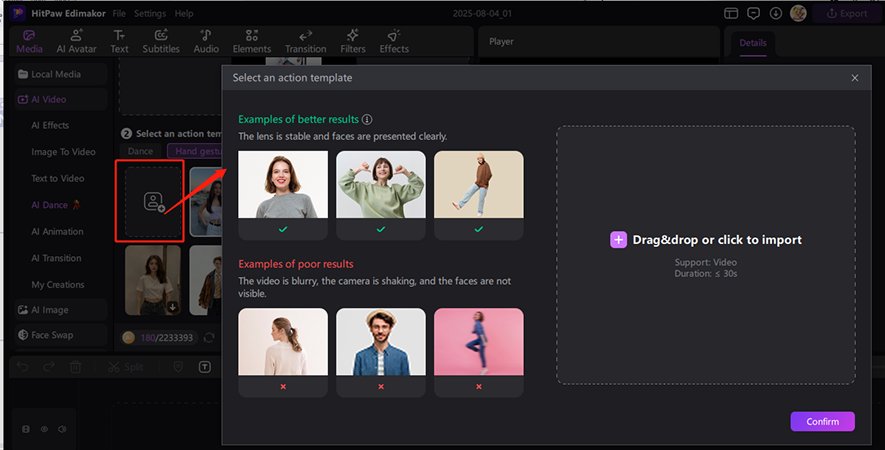Open My Creations in sidebar

pyautogui.click(x=58, y=285)
